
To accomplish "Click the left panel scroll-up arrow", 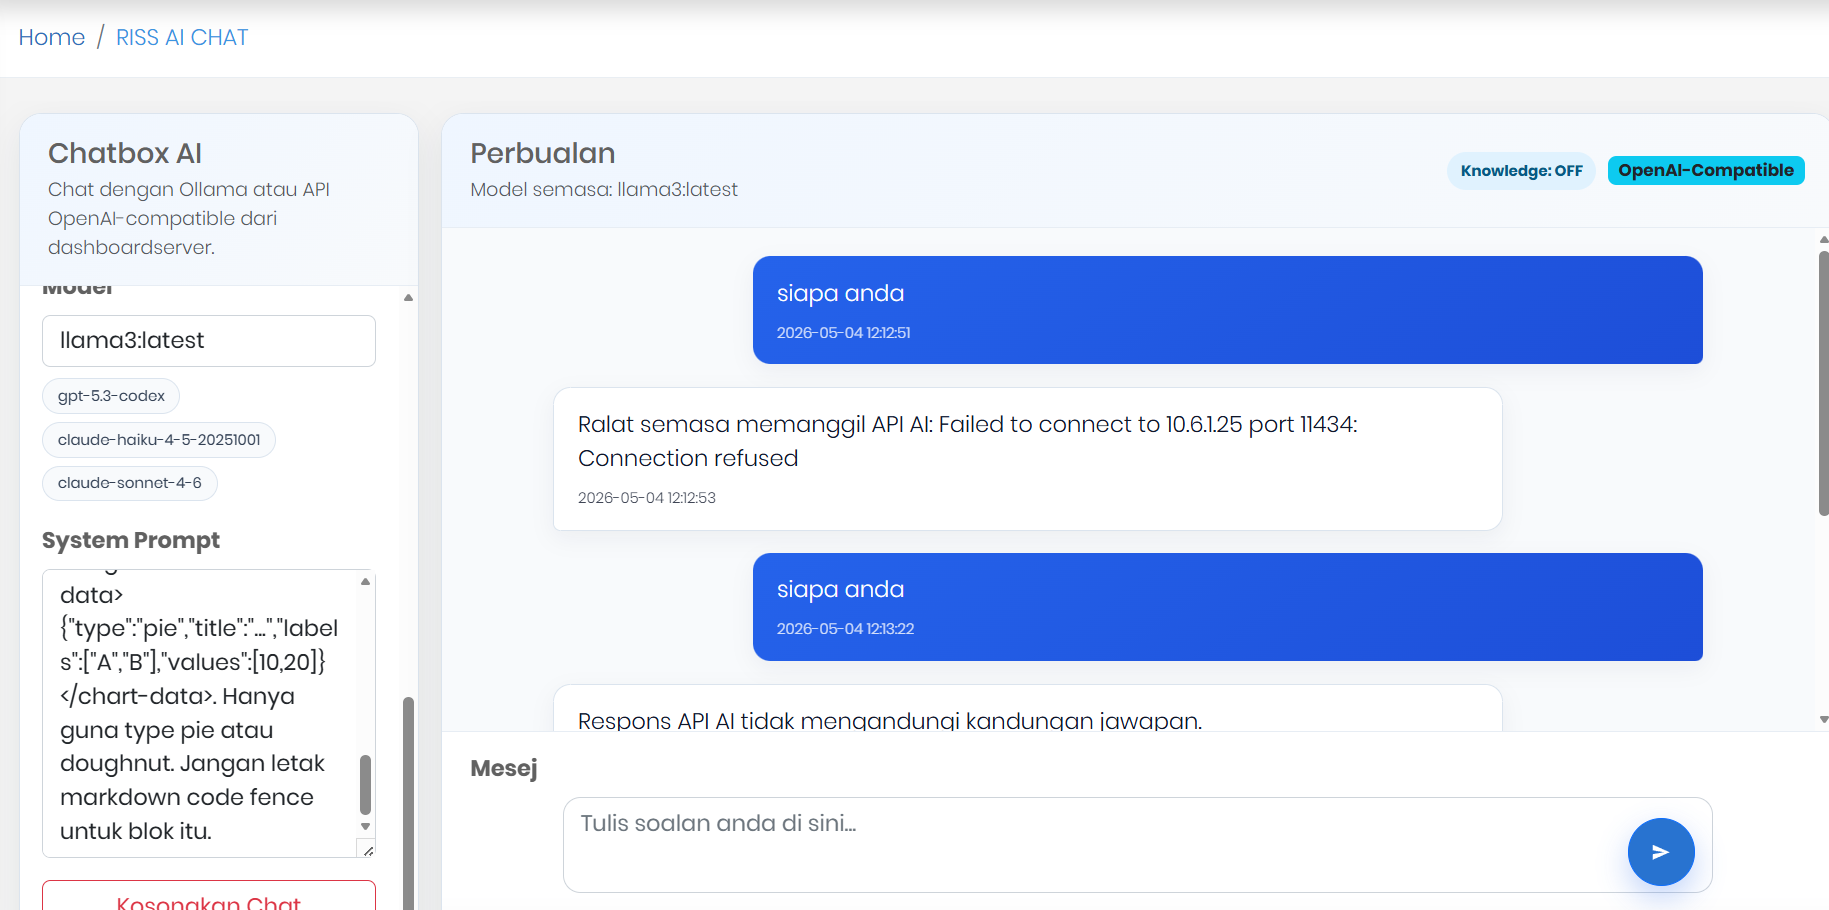I will tap(408, 297).
